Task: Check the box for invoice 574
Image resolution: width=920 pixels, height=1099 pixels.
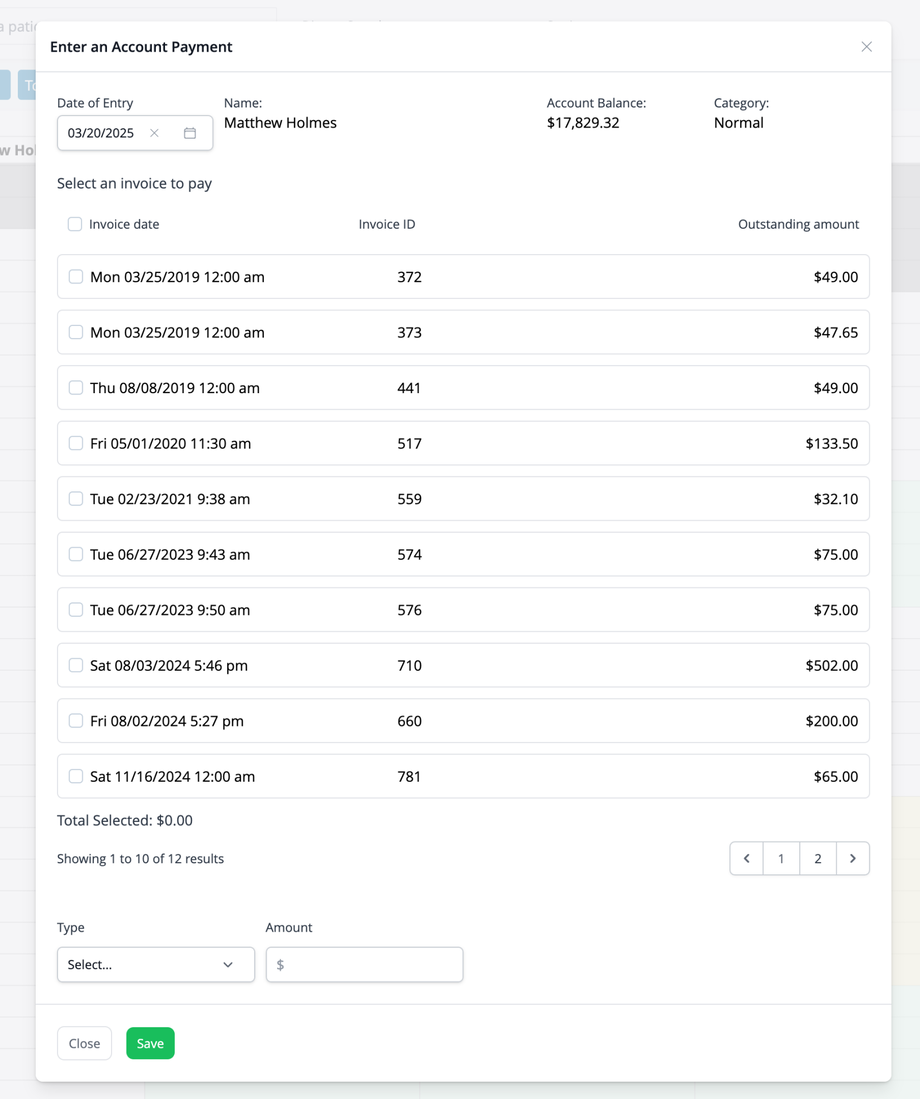Action: 76,554
